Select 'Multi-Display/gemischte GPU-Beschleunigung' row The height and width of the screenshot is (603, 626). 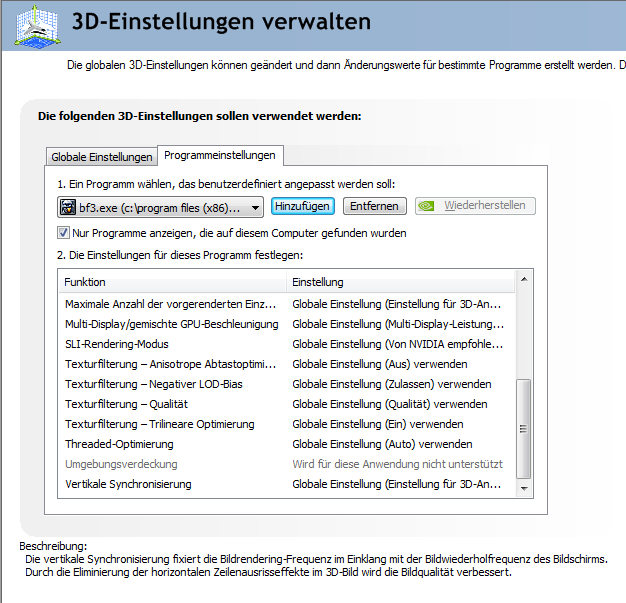coord(287,324)
